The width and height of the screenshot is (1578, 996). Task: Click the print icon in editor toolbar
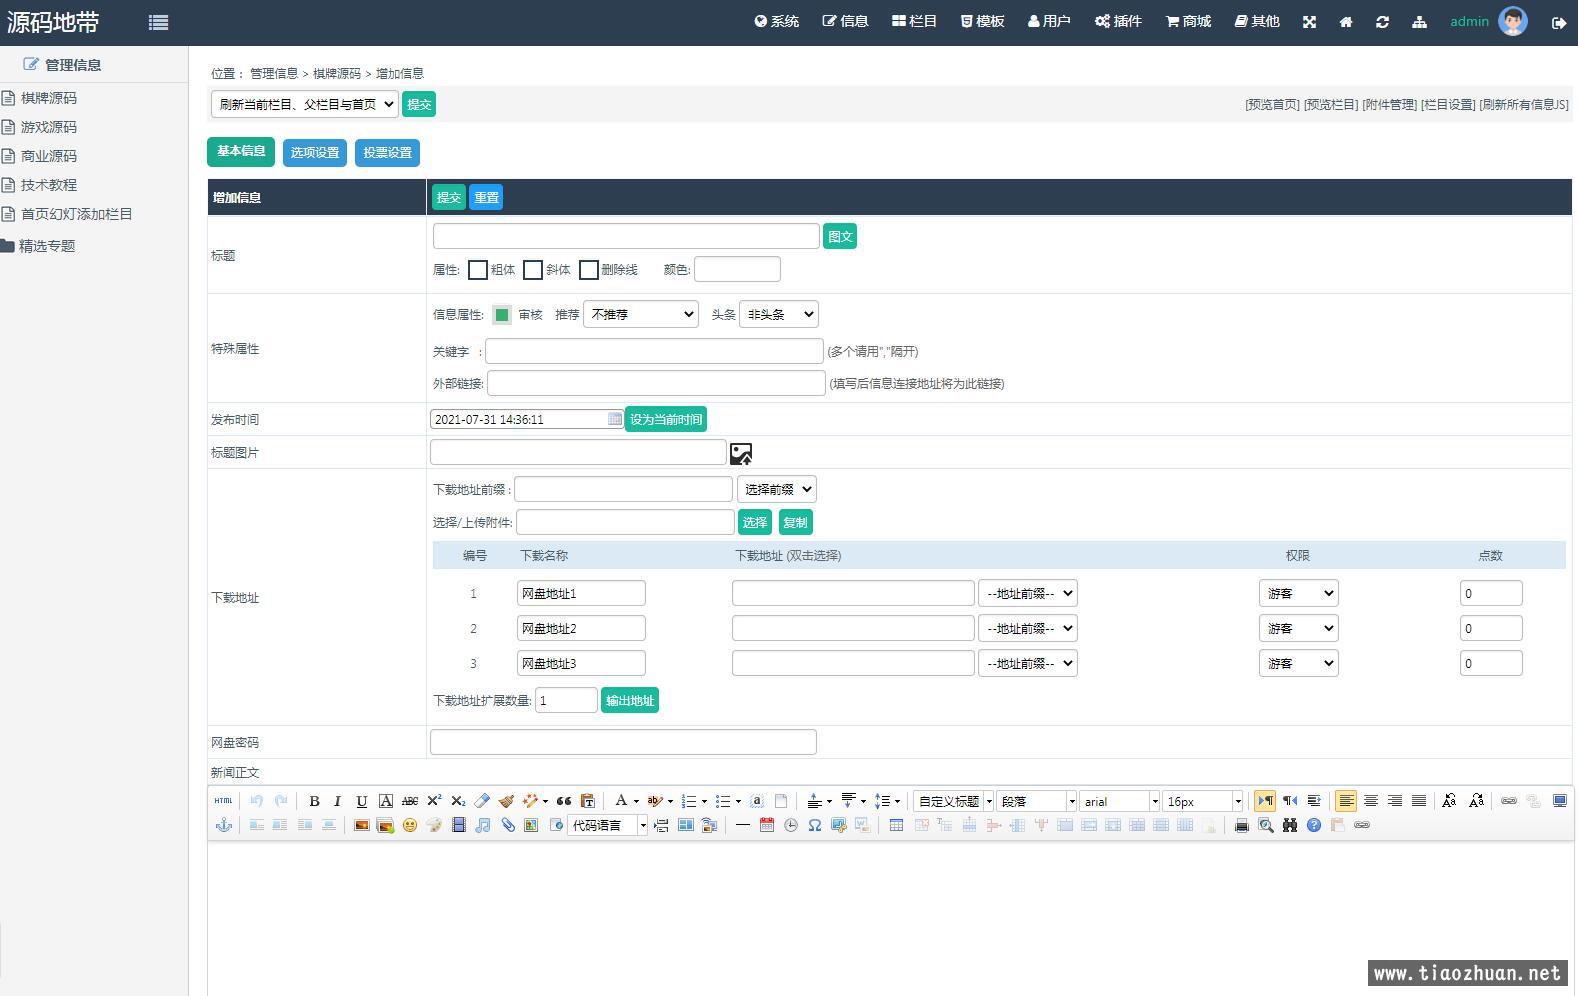point(1241,826)
